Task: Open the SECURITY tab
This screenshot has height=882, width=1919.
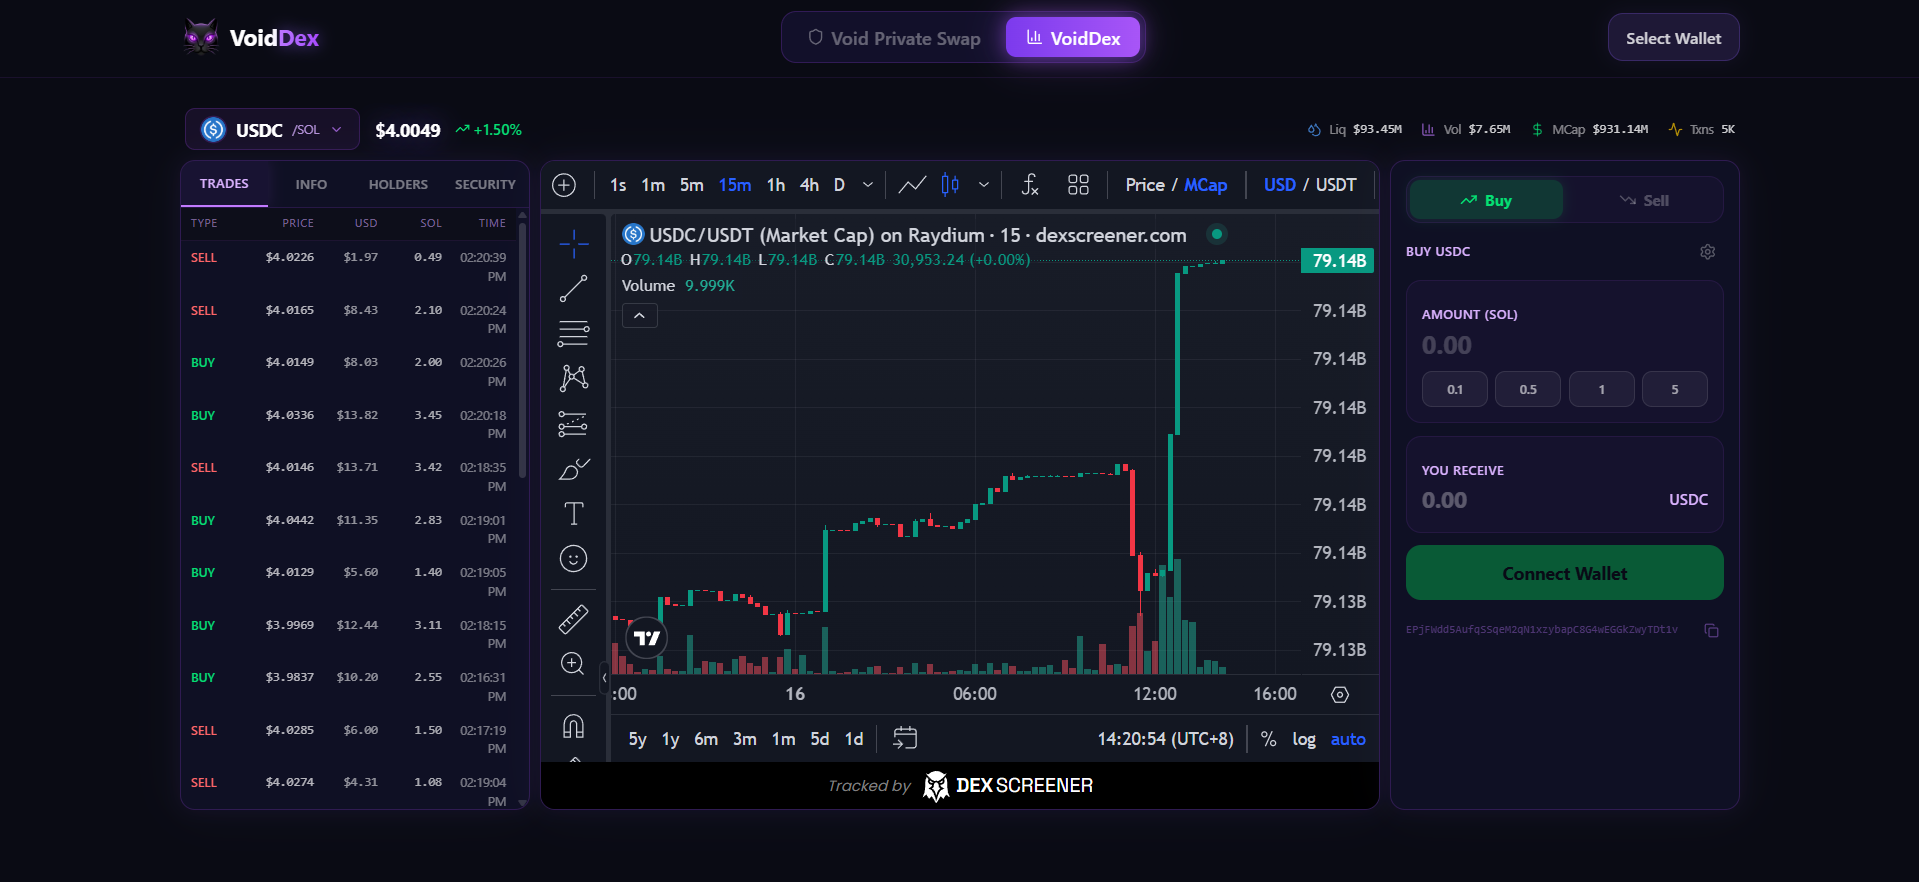Action: [x=485, y=185]
